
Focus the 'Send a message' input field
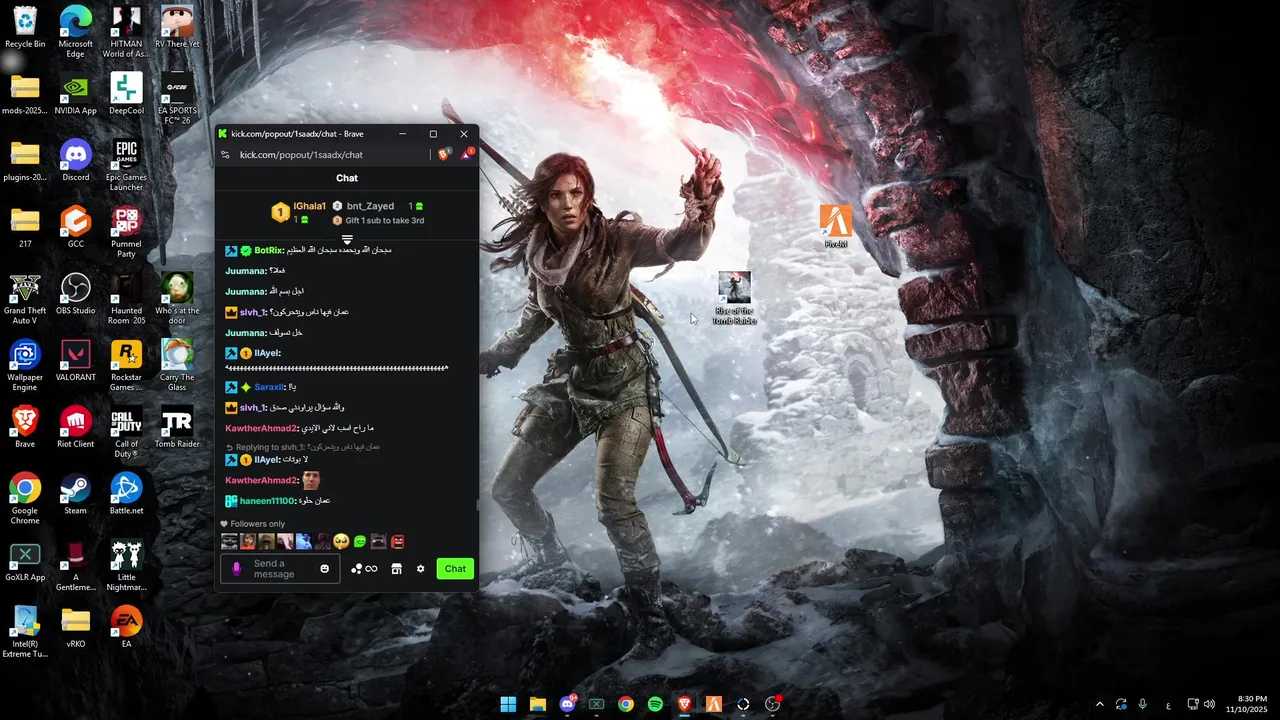coord(282,569)
